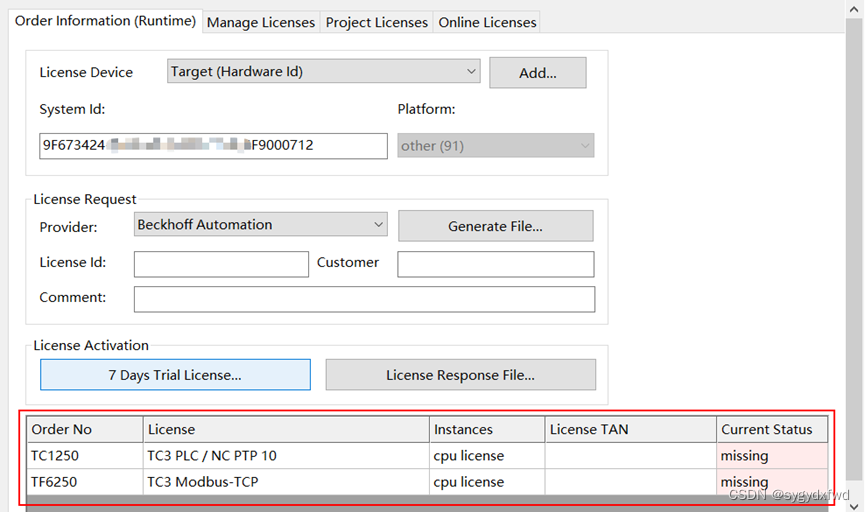Screen dimensions: 865x512
Task: Open the Project Licenses tab
Action: pyautogui.click(x=377, y=22)
